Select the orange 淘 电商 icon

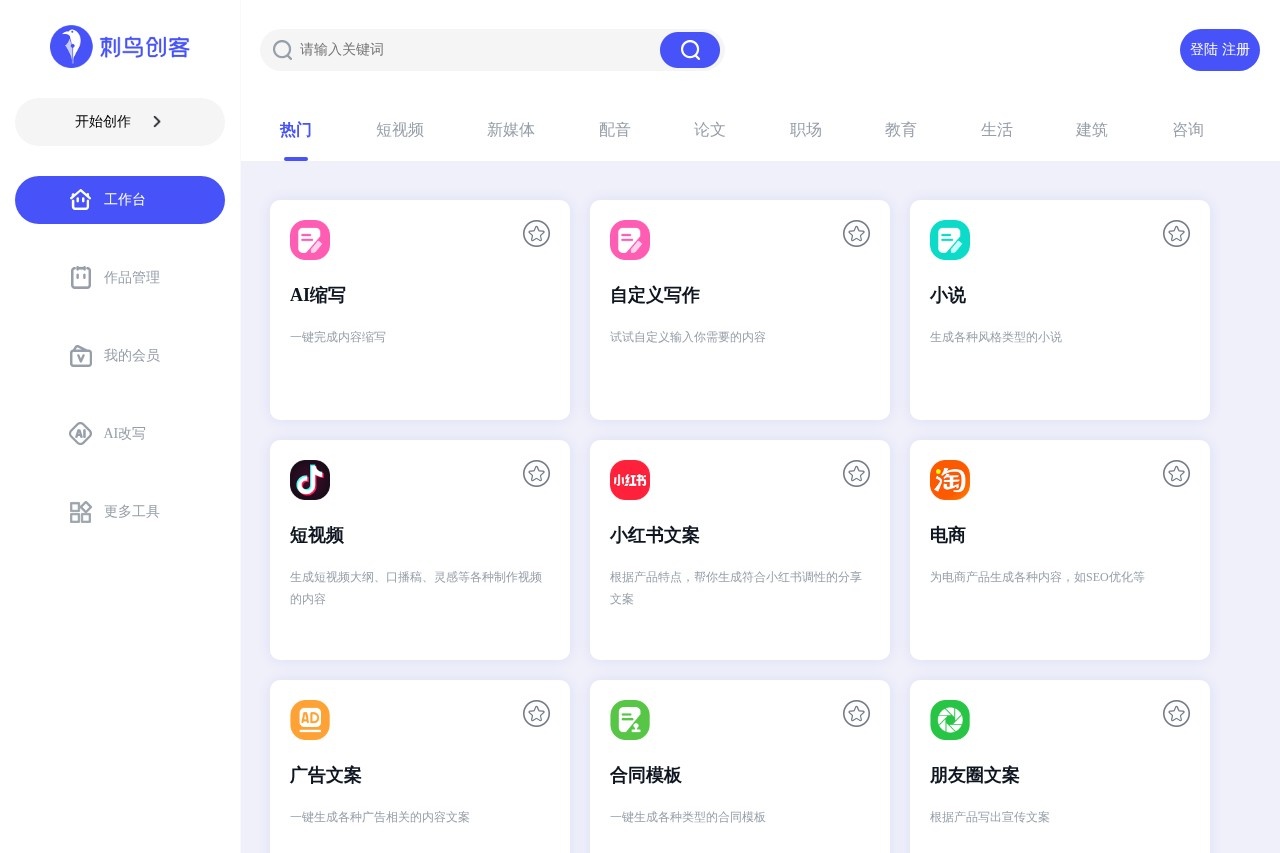tap(950, 480)
